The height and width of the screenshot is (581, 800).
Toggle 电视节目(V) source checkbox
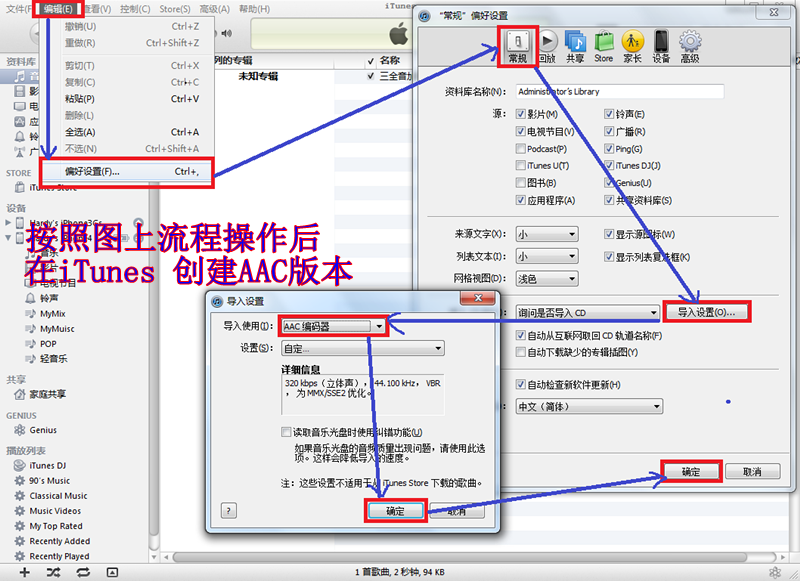(520, 132)
